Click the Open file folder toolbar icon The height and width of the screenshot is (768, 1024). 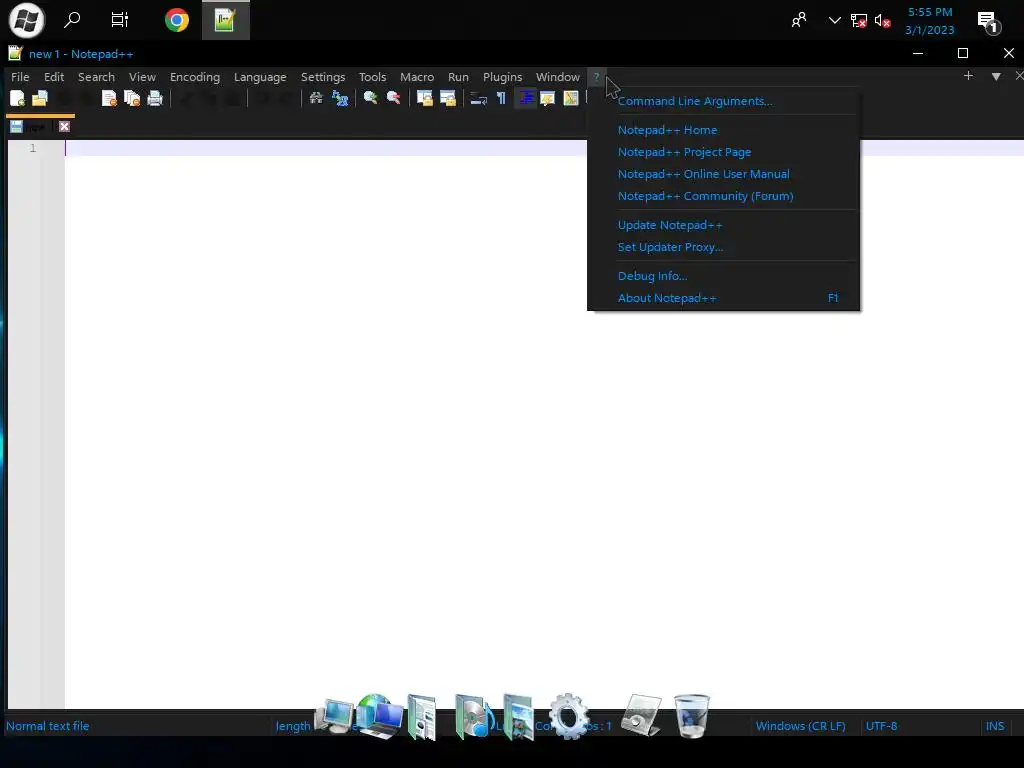click(40, 99)
